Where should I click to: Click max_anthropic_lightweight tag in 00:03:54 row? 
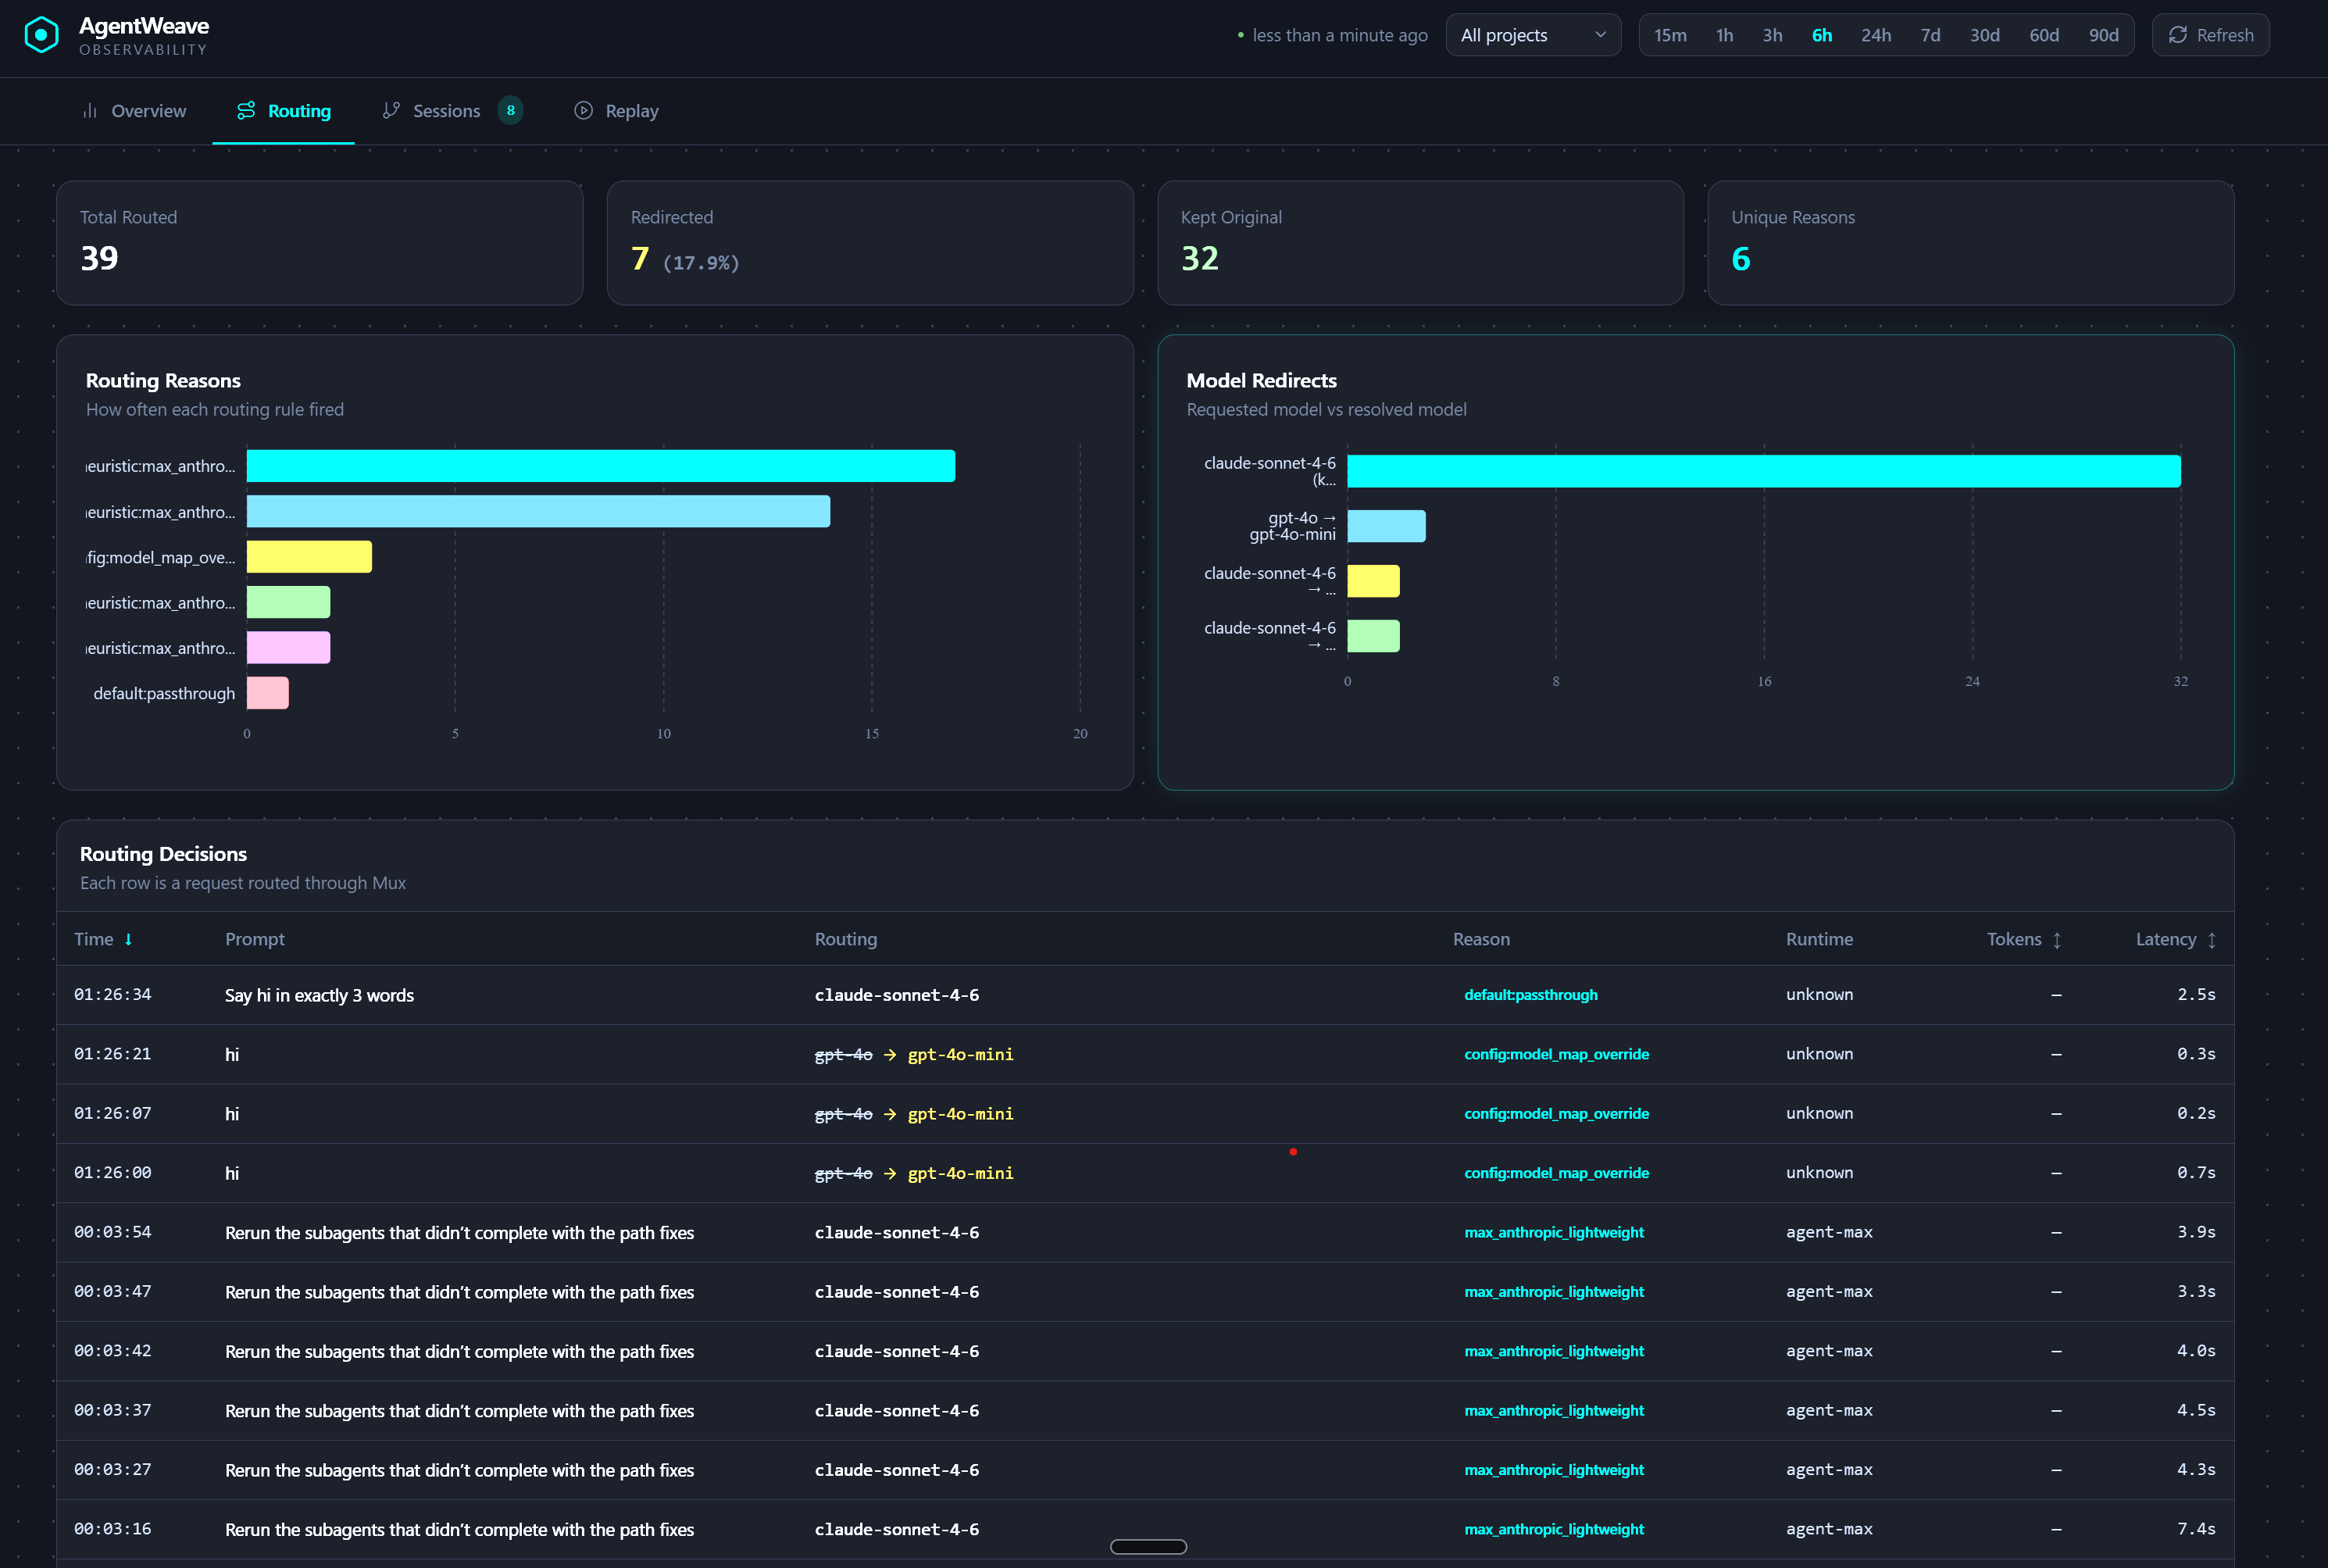[1553, 1232]
